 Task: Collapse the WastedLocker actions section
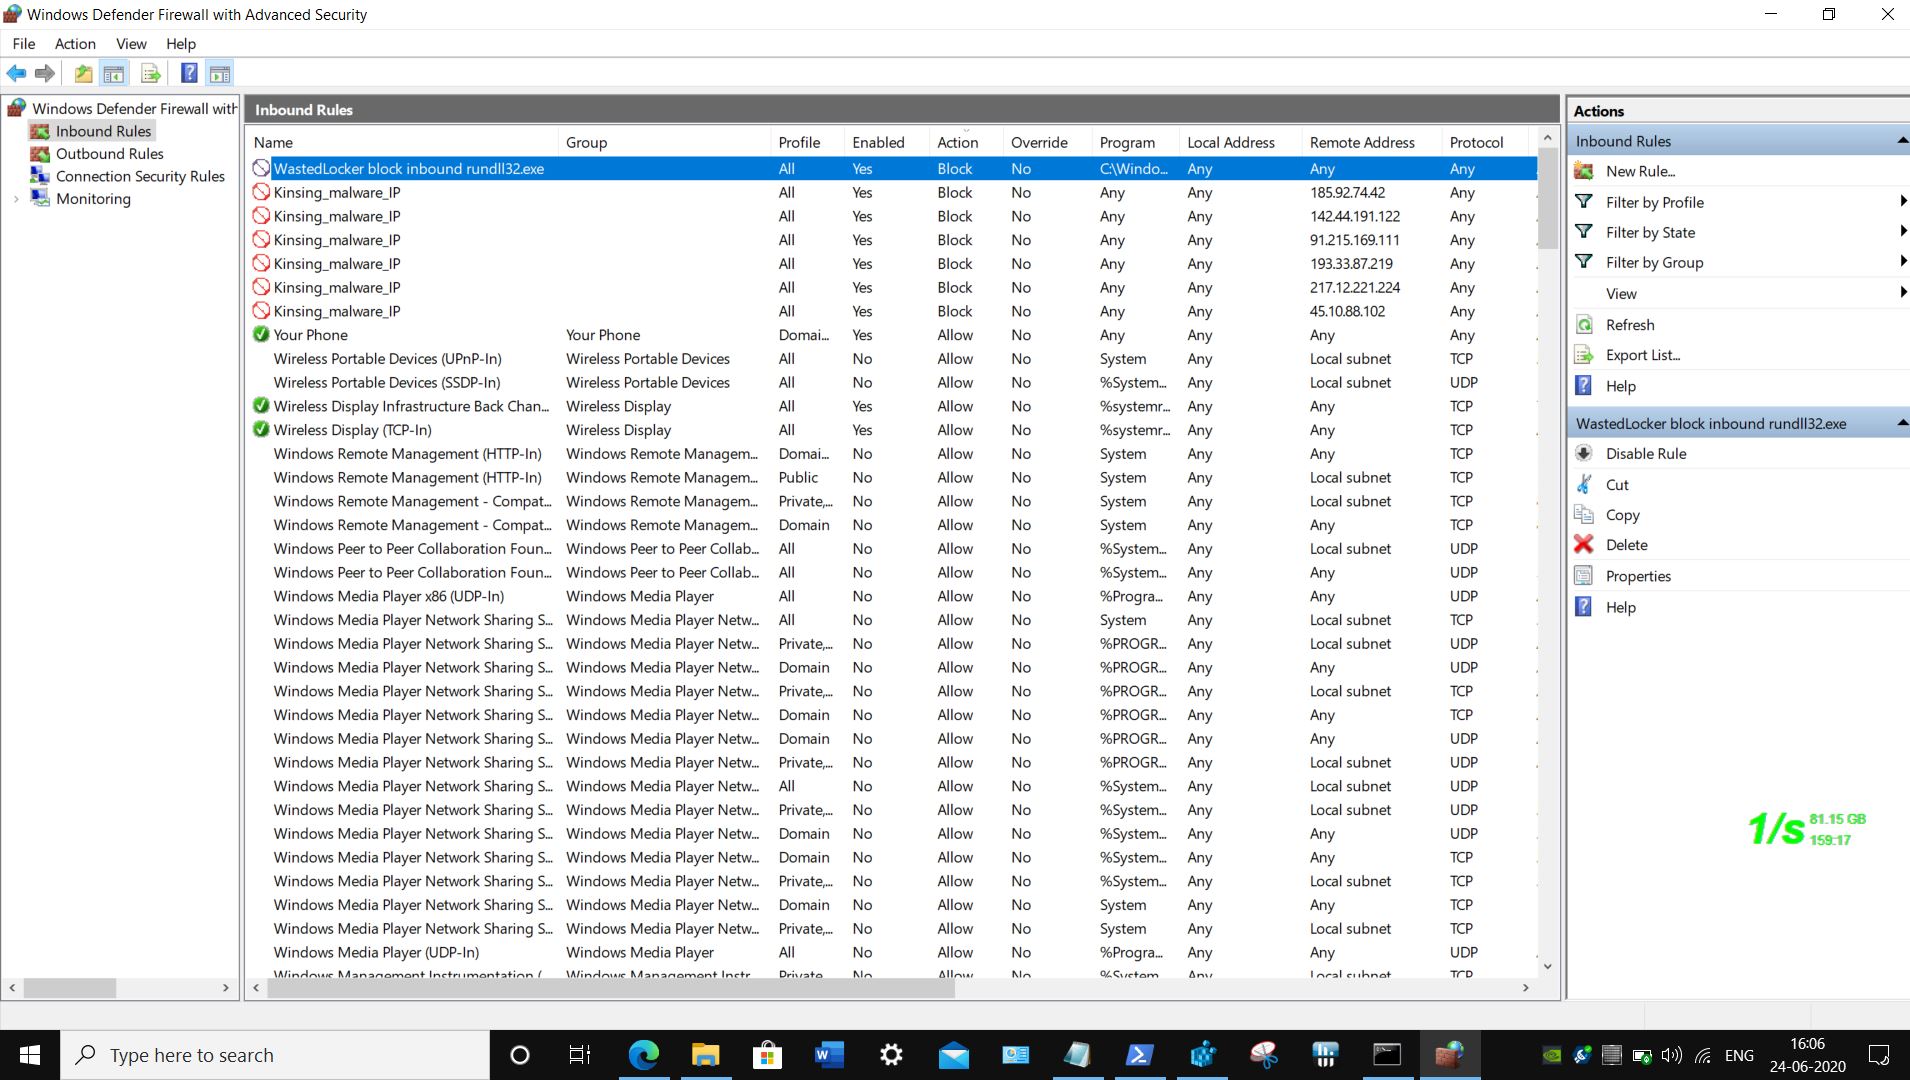coord(1901,423)
